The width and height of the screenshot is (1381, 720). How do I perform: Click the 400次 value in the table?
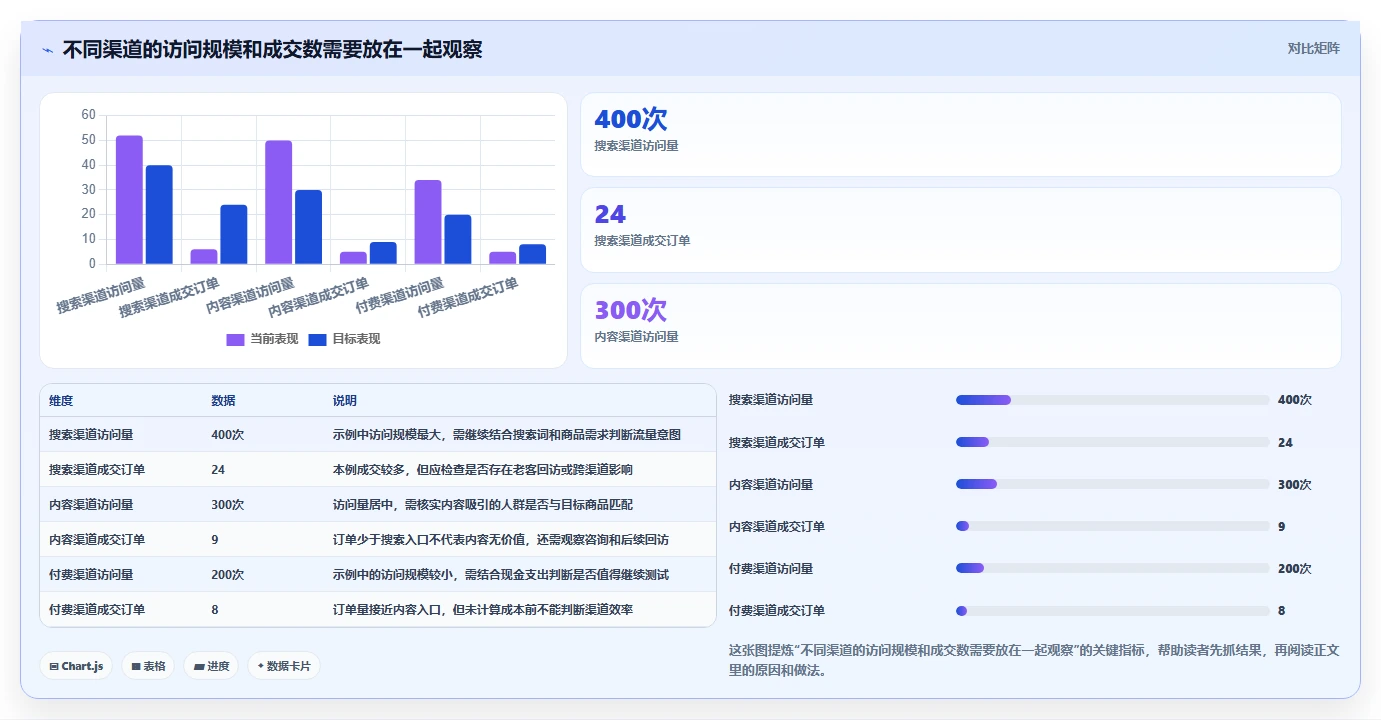(228, 435)
